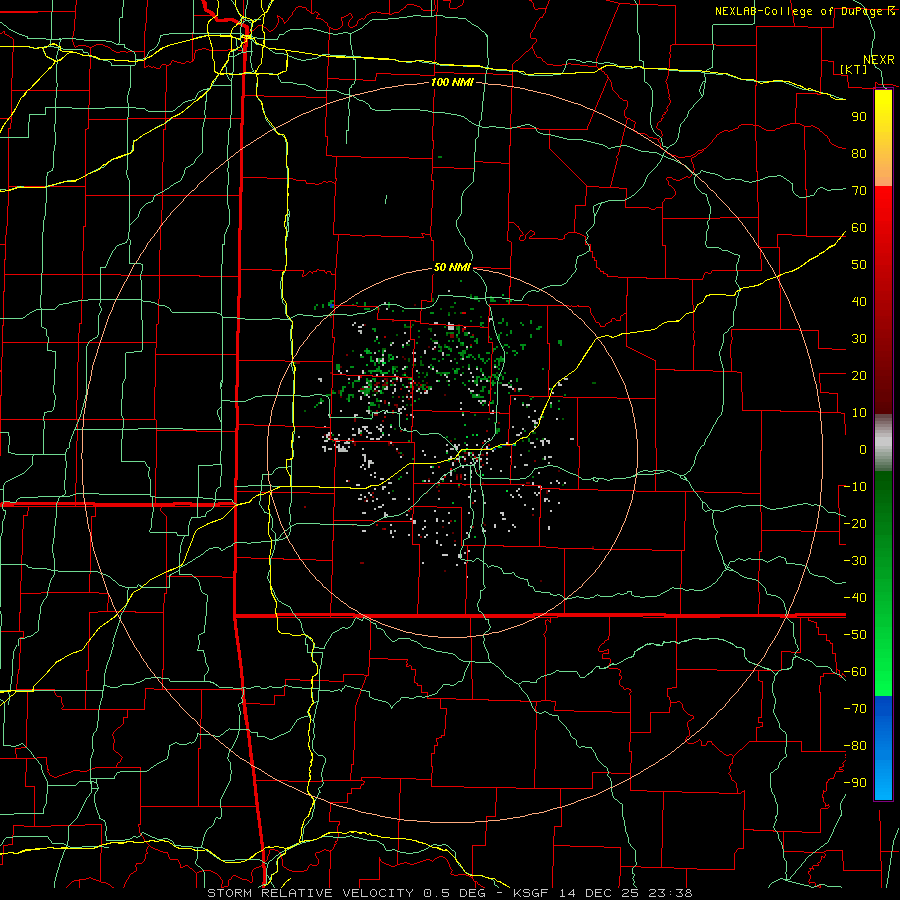
Task: Click the 14 DEC 25 date text
Action: point(599,893)
